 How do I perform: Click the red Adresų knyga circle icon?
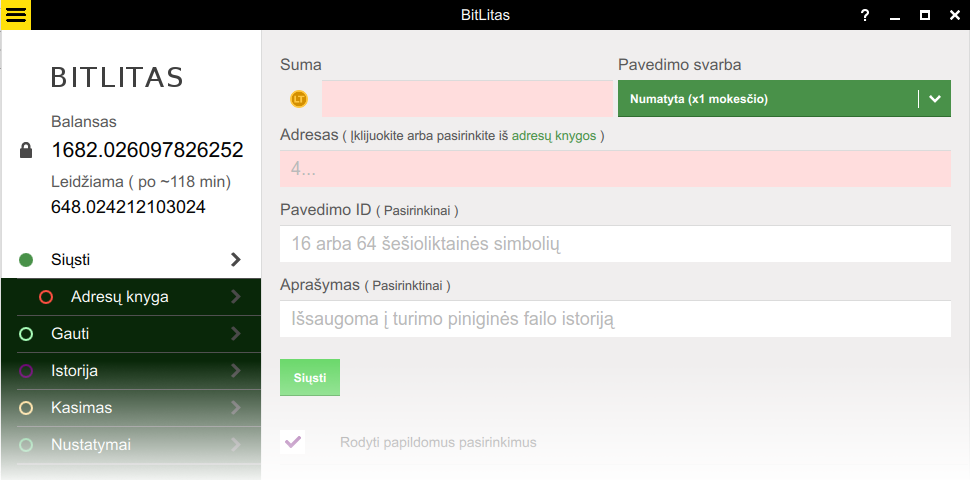(45, 297)
